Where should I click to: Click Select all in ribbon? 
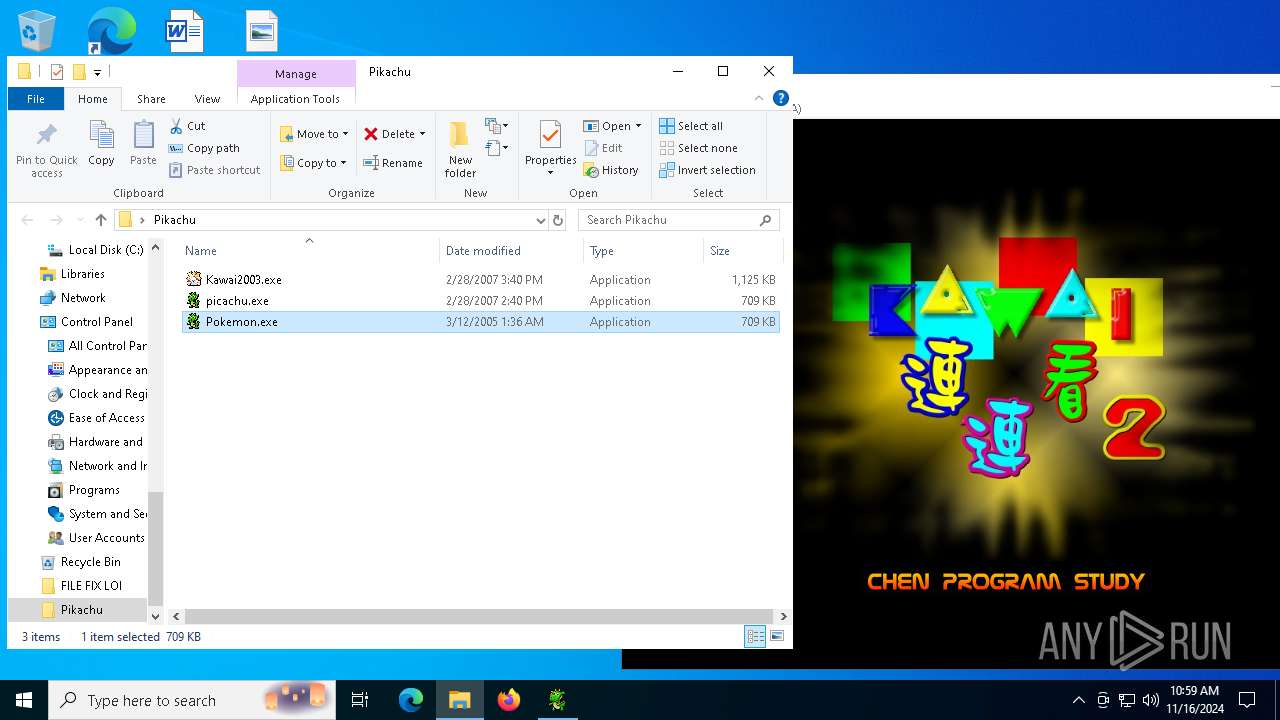click(691, 126)
